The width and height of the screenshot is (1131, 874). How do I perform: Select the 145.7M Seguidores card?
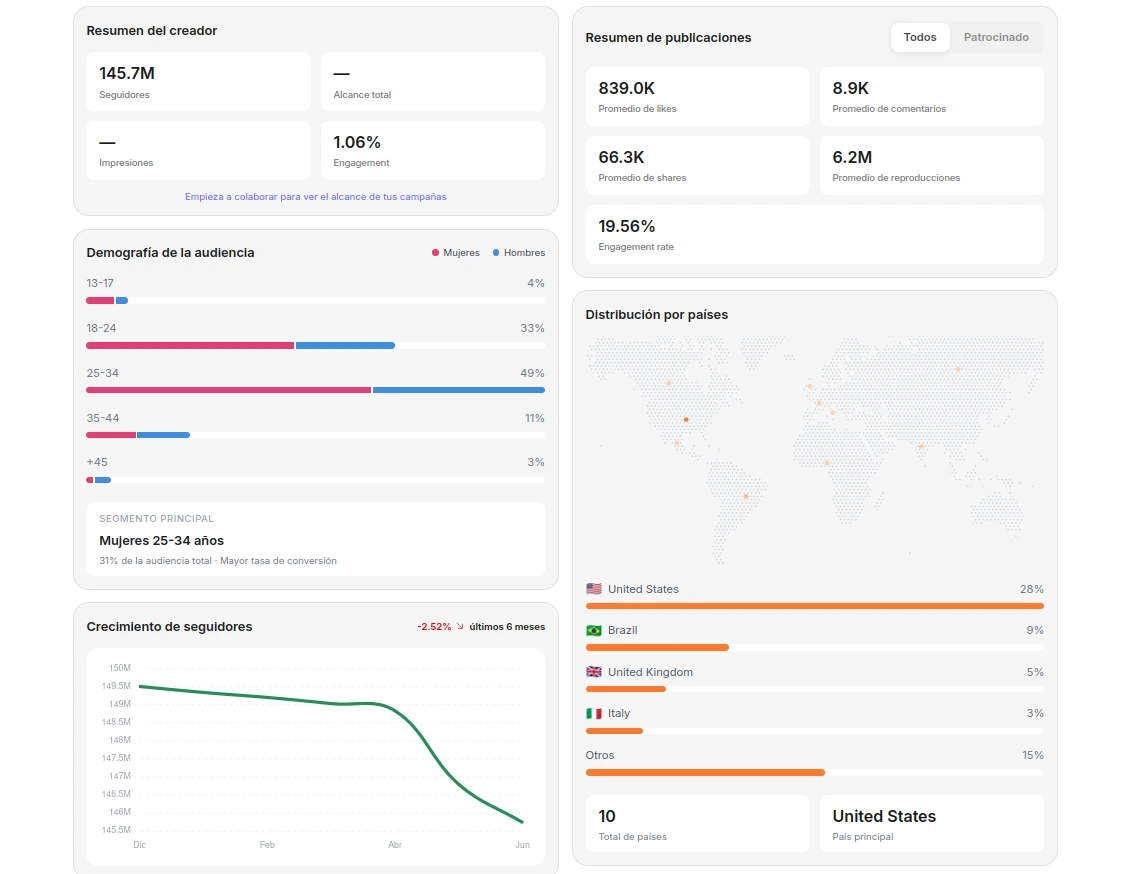[x=198, y=81]
